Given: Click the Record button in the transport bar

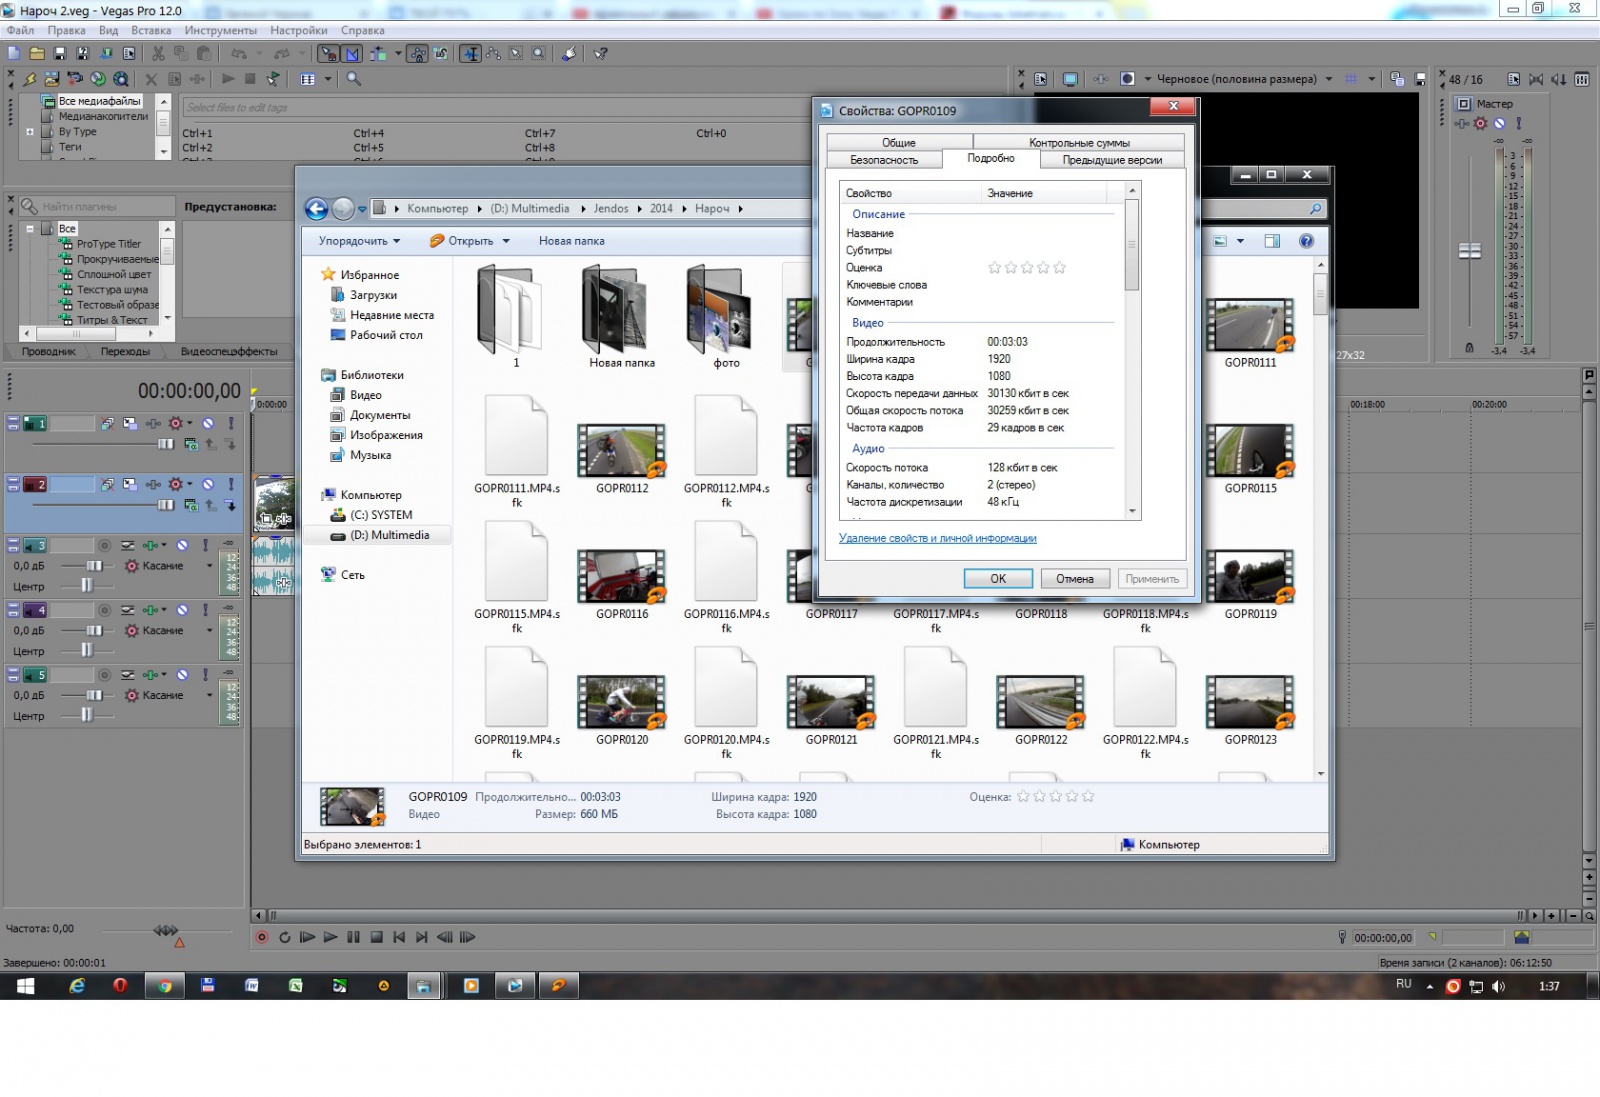Looking at the screenshot, I should point(262,937).
